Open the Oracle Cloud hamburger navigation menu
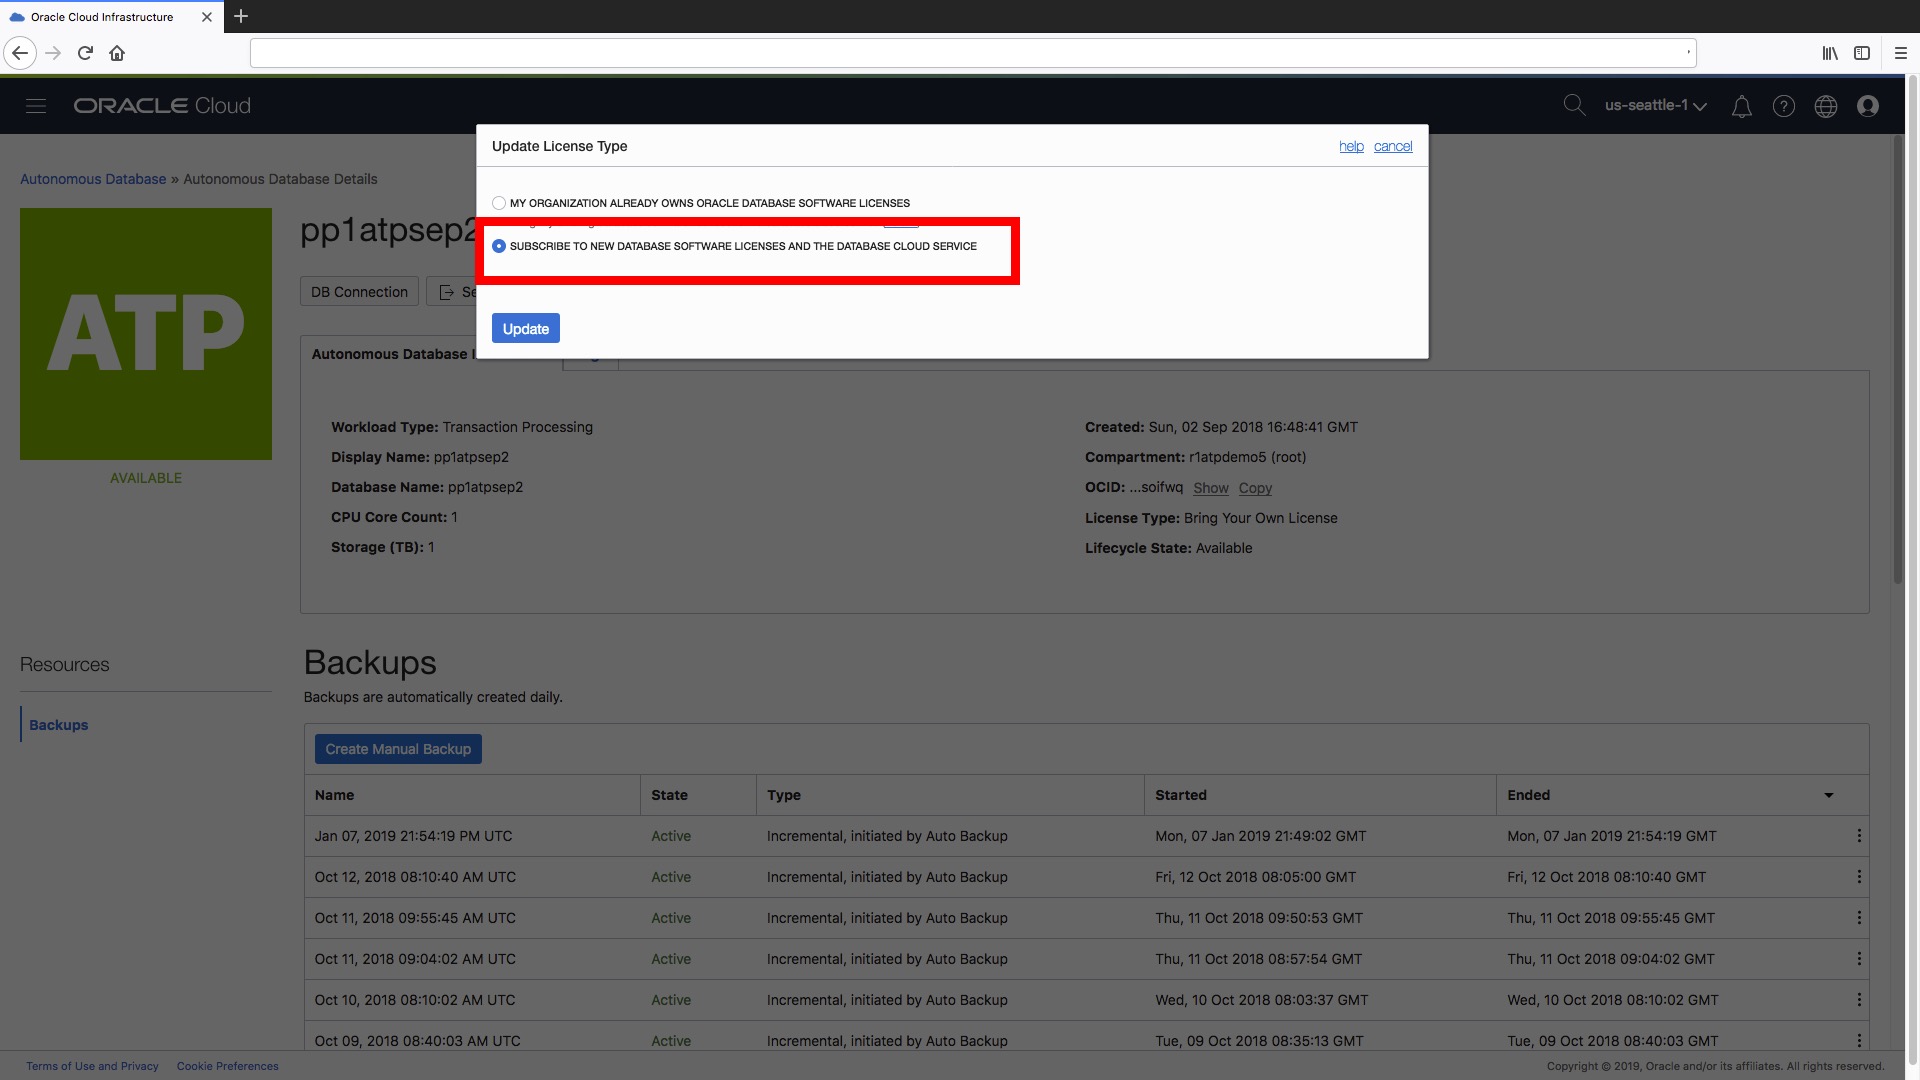 pyautogui.click(x=36, y=106)
